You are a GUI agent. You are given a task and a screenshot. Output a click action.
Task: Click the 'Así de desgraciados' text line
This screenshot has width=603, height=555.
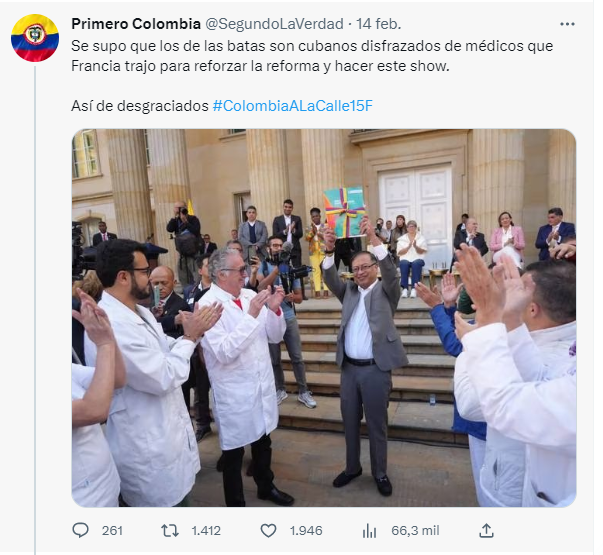point(140,106)
